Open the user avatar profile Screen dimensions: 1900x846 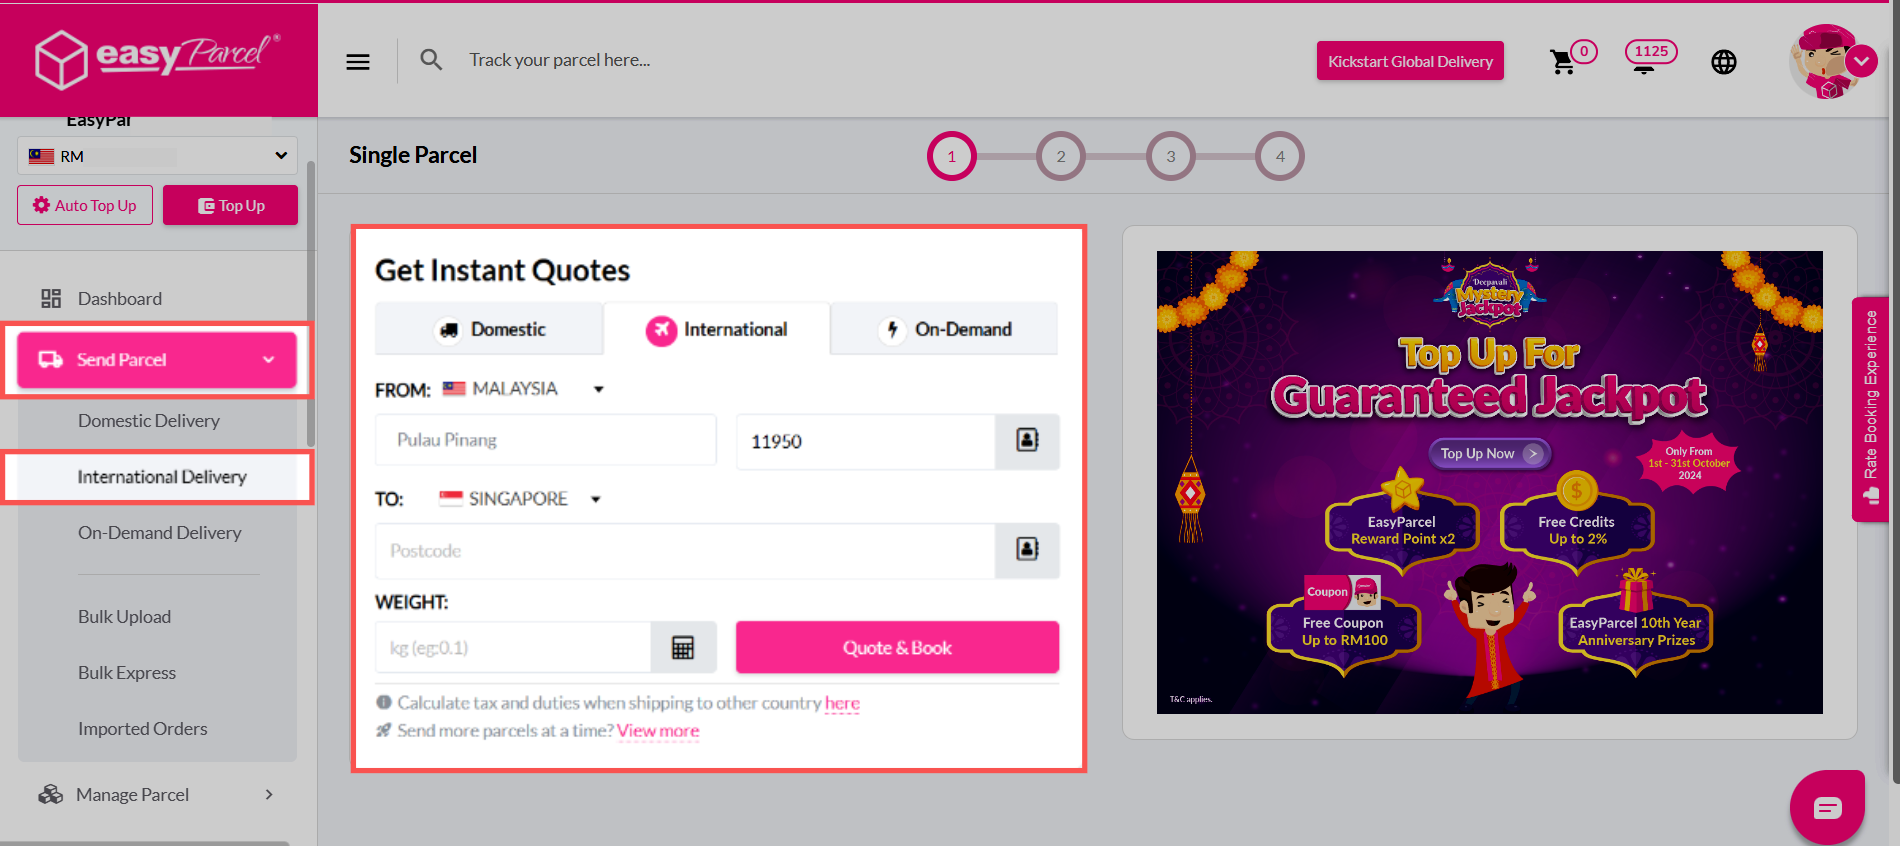1825,62
